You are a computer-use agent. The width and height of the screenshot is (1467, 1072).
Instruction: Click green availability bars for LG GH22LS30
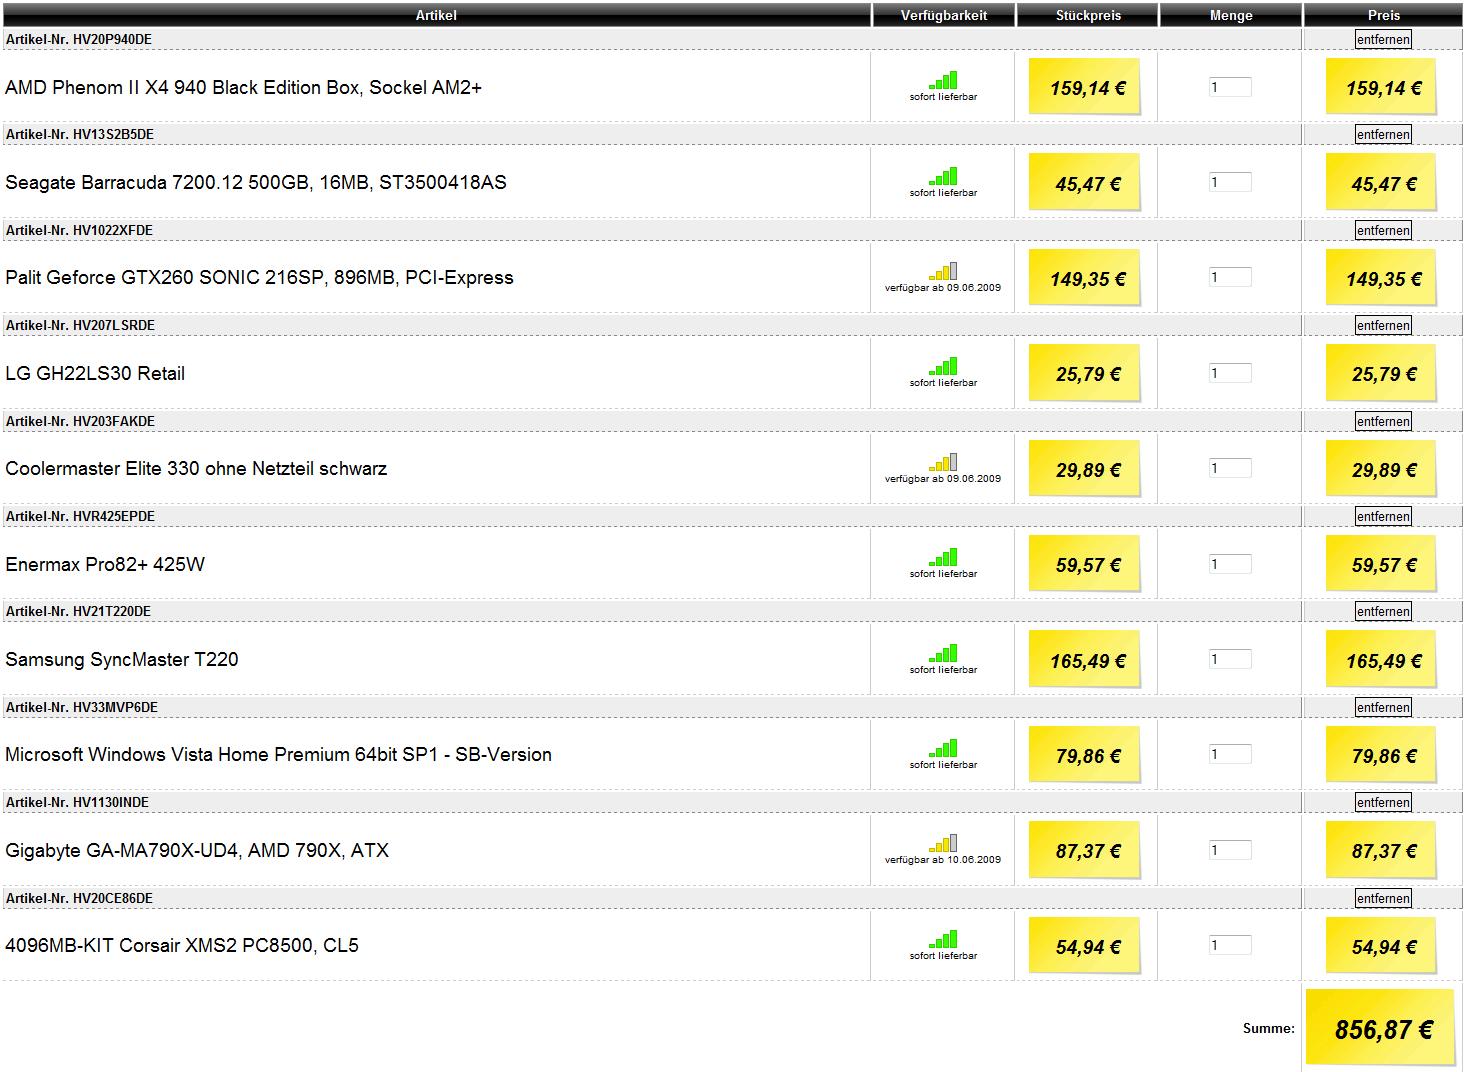pos(943,366)
